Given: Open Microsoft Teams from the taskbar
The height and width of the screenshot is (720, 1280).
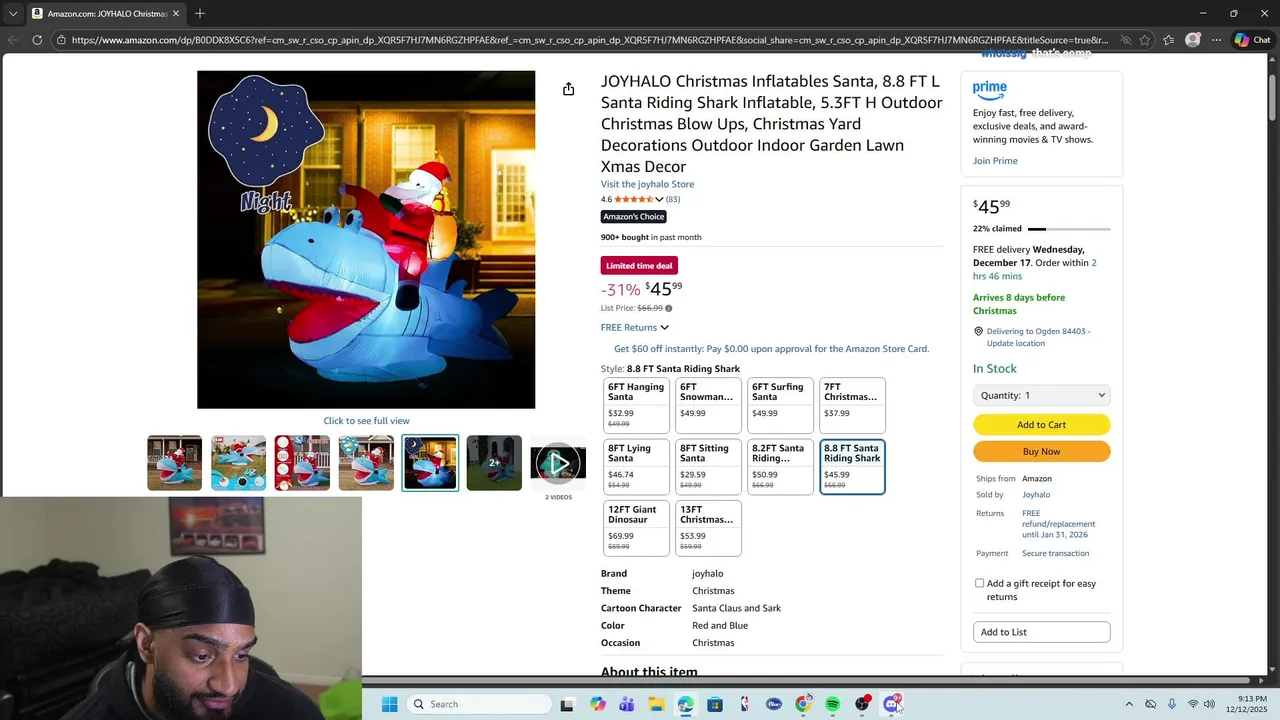Looking at the screenshot, I should 626,704.
